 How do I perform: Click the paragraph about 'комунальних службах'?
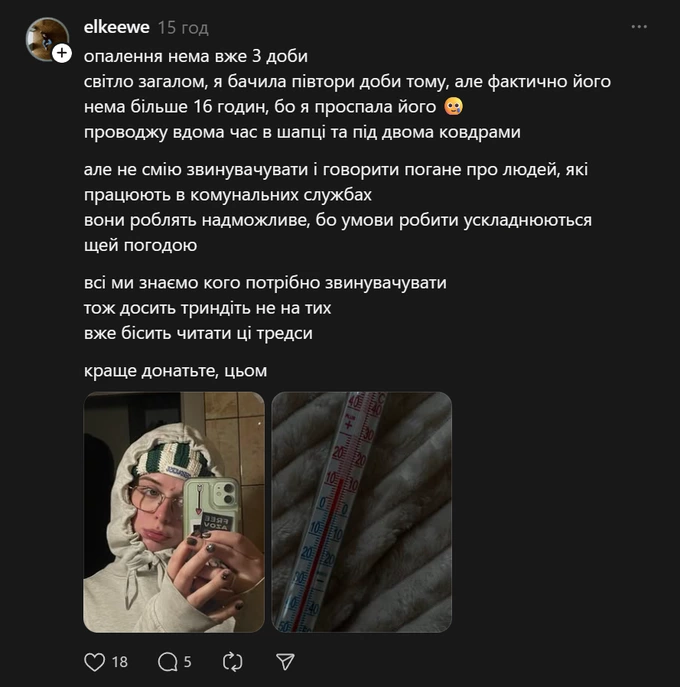pyautogui.click(x=338, y=207)
